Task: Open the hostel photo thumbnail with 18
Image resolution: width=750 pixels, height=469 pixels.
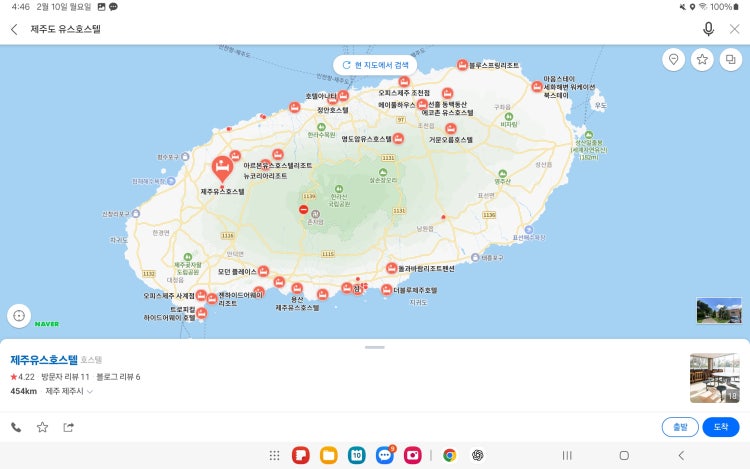Action: (x=715, y=378)
